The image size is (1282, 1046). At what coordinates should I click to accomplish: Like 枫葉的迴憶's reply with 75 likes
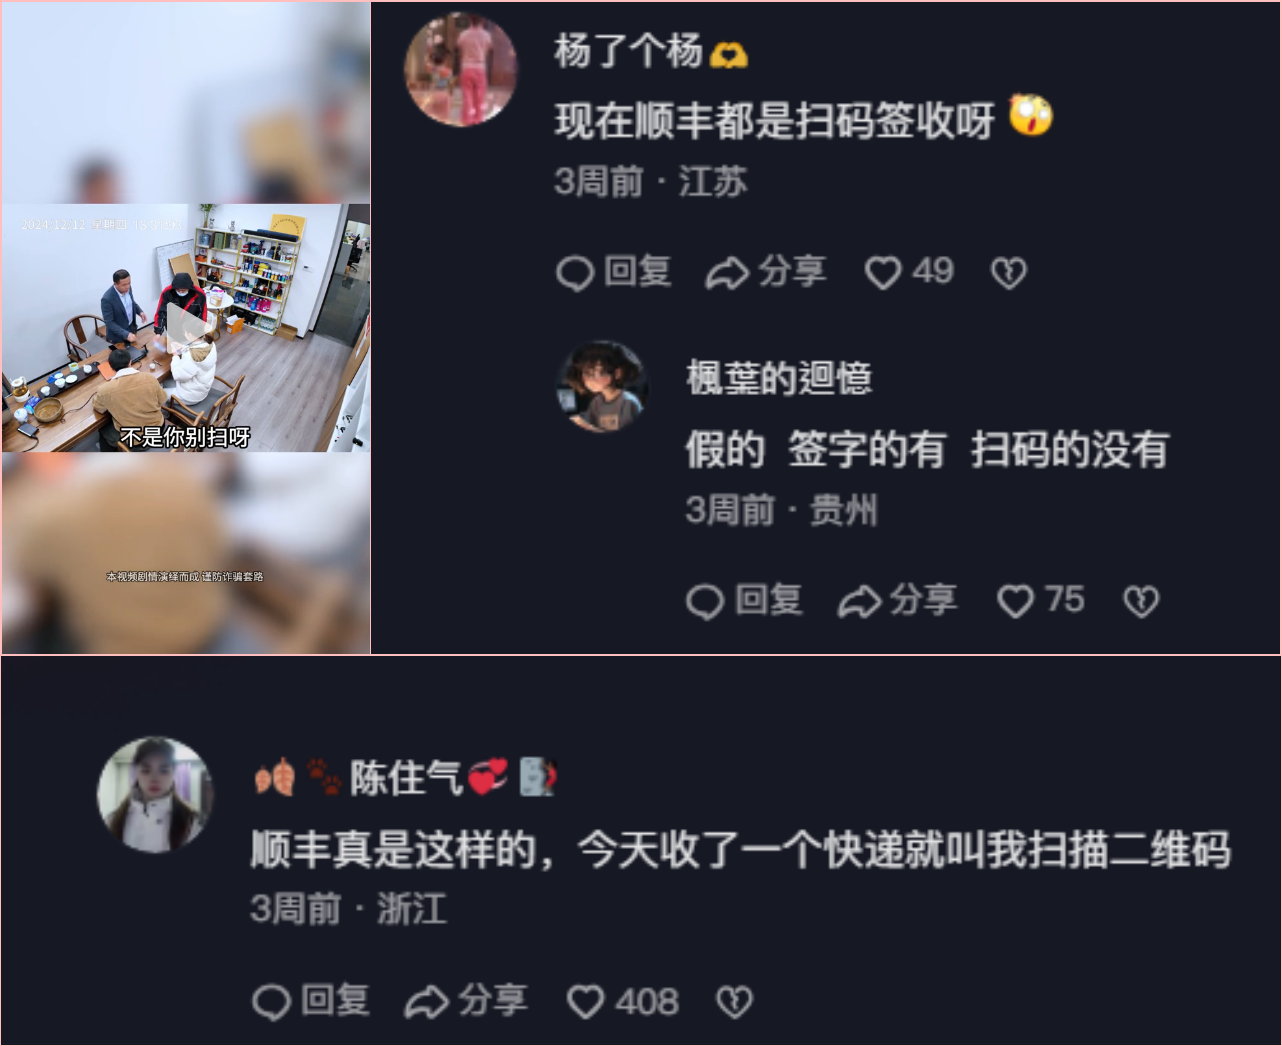pos(1040,600)
